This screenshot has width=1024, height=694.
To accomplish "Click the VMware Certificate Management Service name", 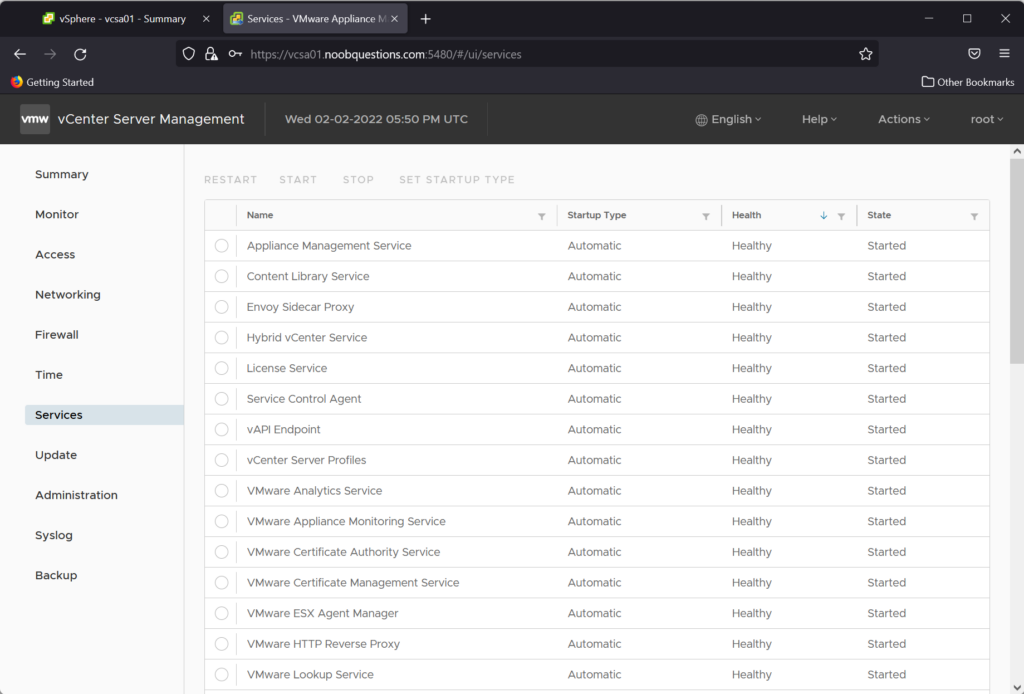I will (353, 583).
